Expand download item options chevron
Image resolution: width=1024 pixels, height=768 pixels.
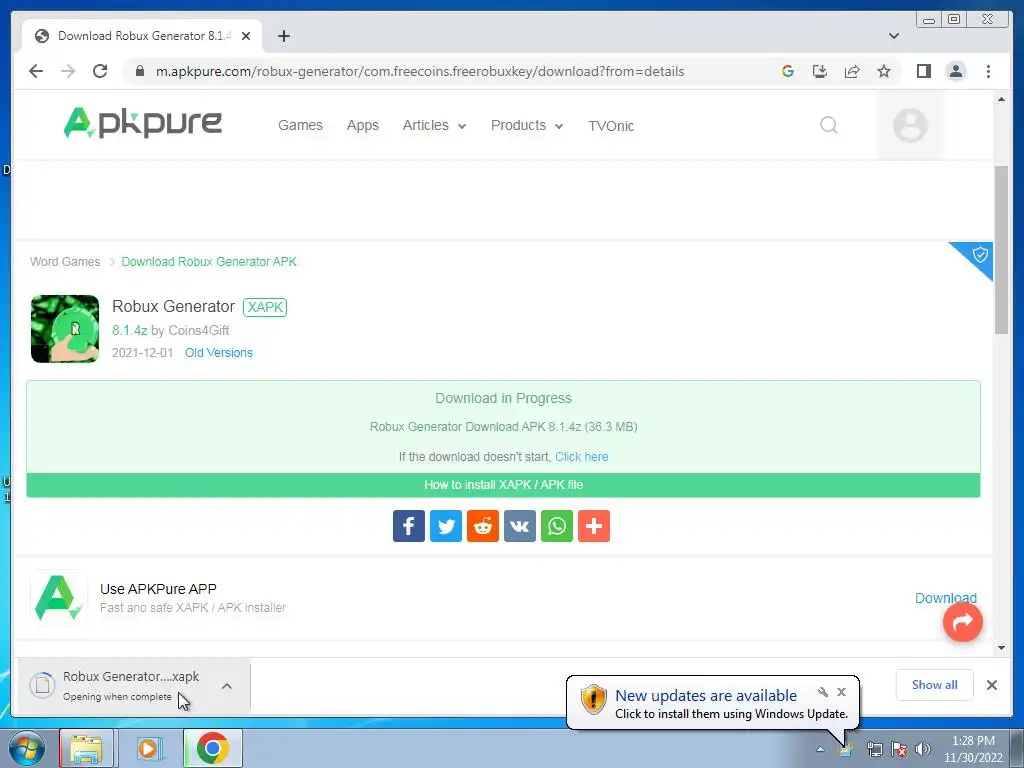coord(227,686)
